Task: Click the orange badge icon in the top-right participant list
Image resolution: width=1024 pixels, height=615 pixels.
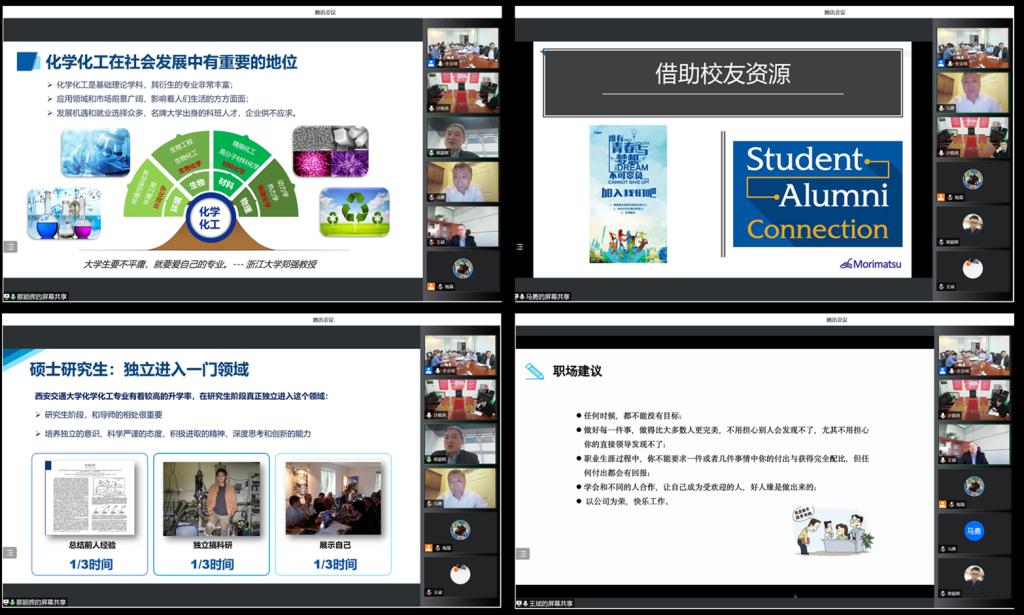Action: (942, 199)
